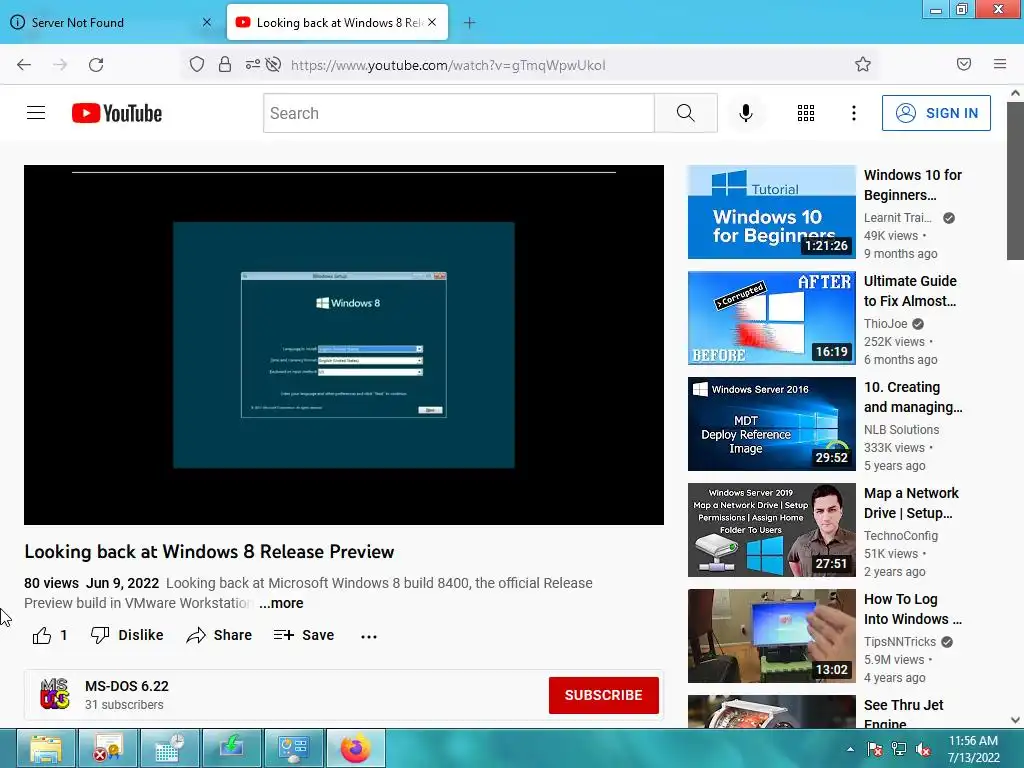1024x768 pixels.
Task: Click the search magnifier button
Action: pyautogui.click(x=686, y=113)
